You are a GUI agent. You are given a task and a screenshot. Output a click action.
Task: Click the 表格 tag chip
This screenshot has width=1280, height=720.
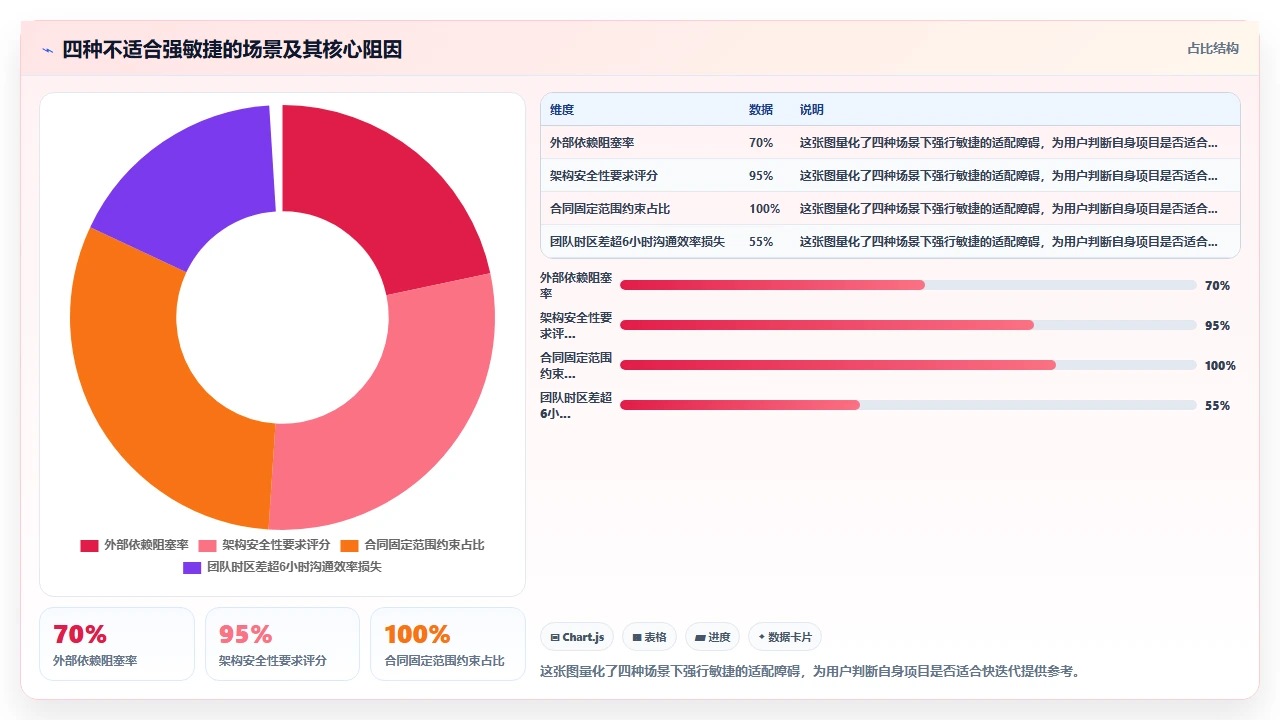649,637
